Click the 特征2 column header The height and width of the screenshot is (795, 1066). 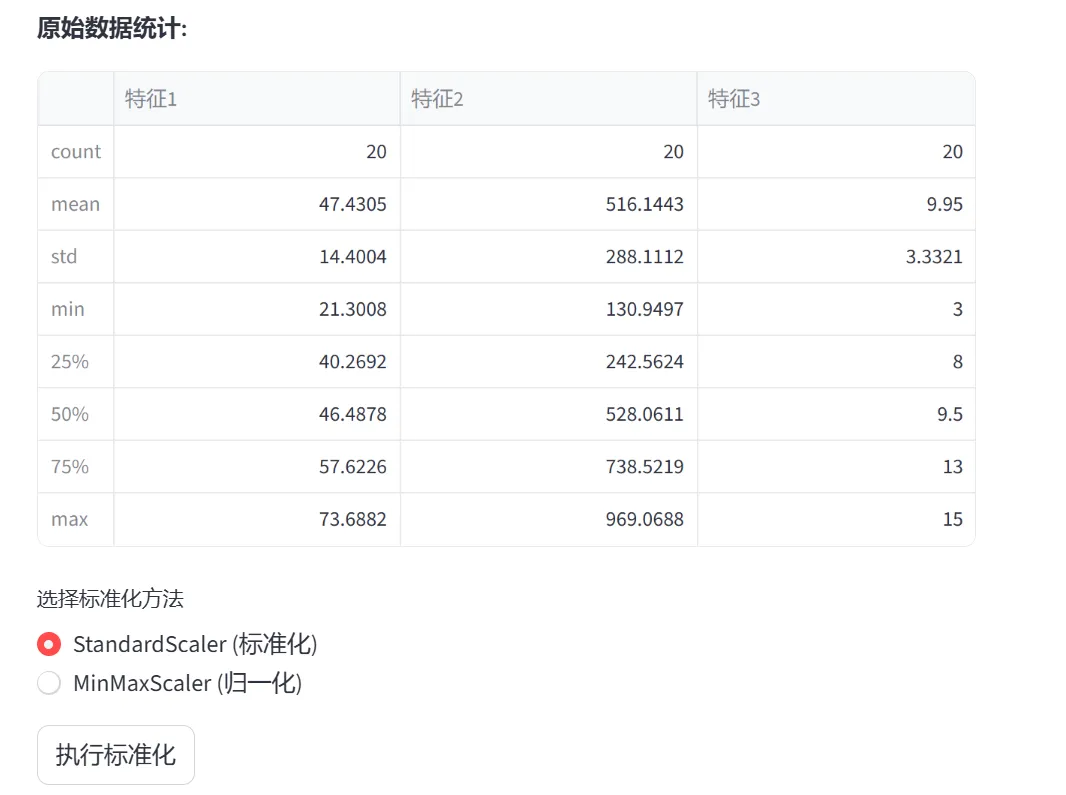pyautogui.click(x=548, y=99)
